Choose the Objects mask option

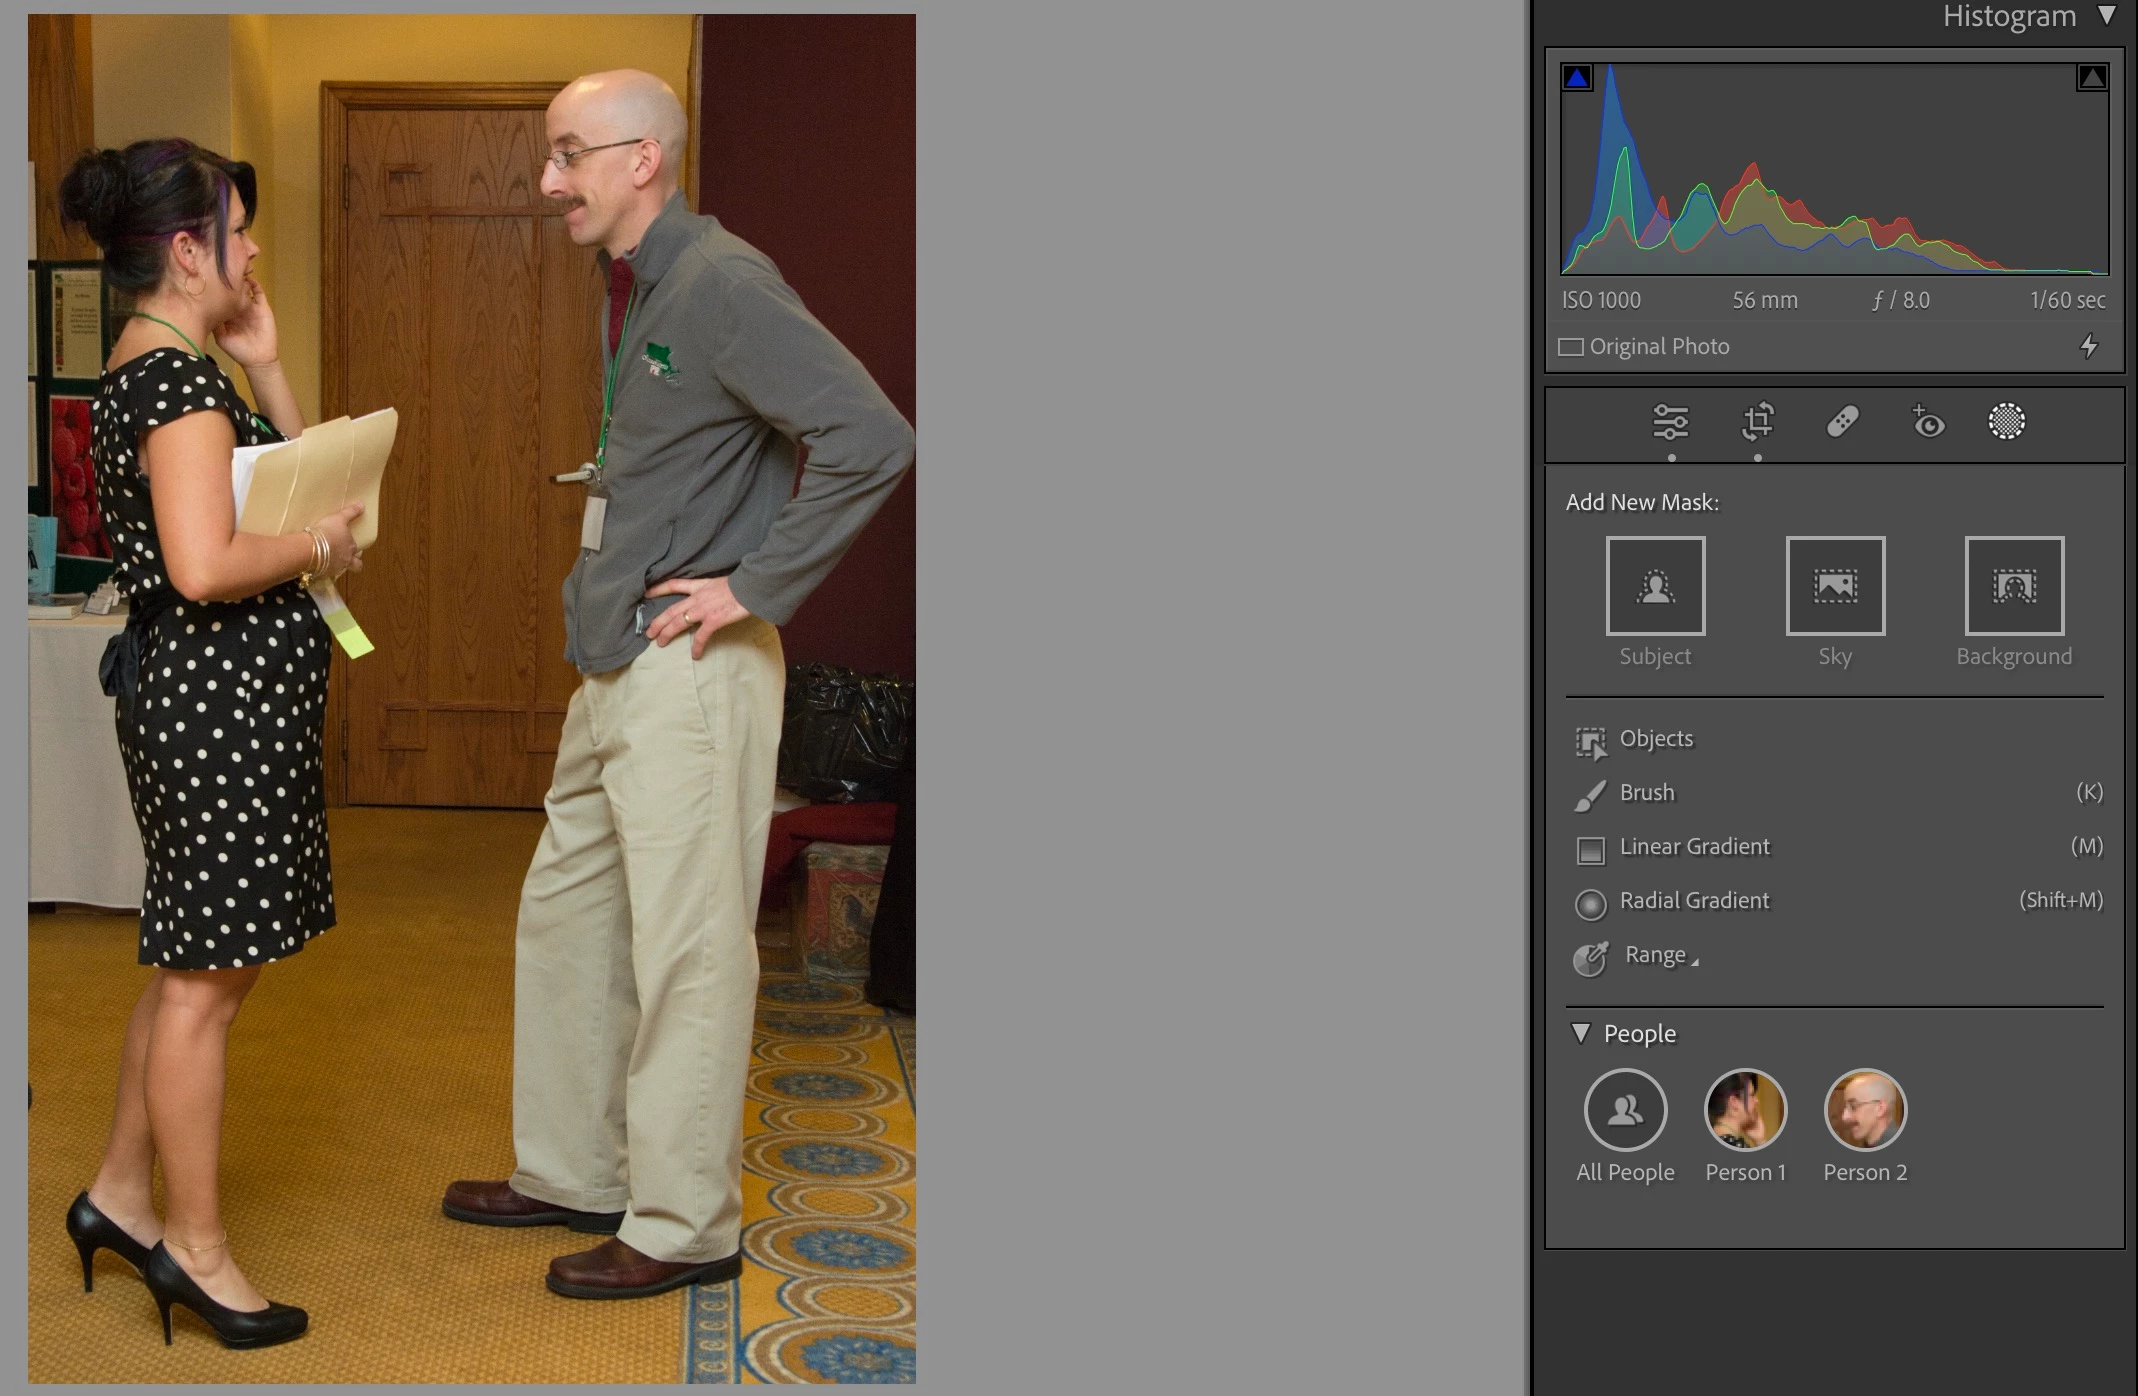[x=1656, y=739]
